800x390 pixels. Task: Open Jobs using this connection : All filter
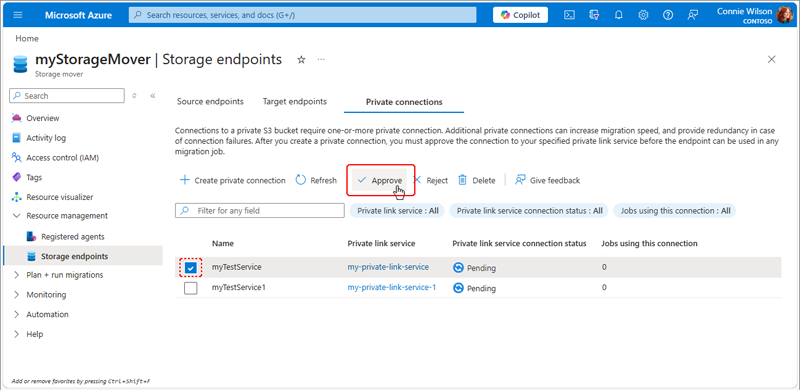pos(675,210)
